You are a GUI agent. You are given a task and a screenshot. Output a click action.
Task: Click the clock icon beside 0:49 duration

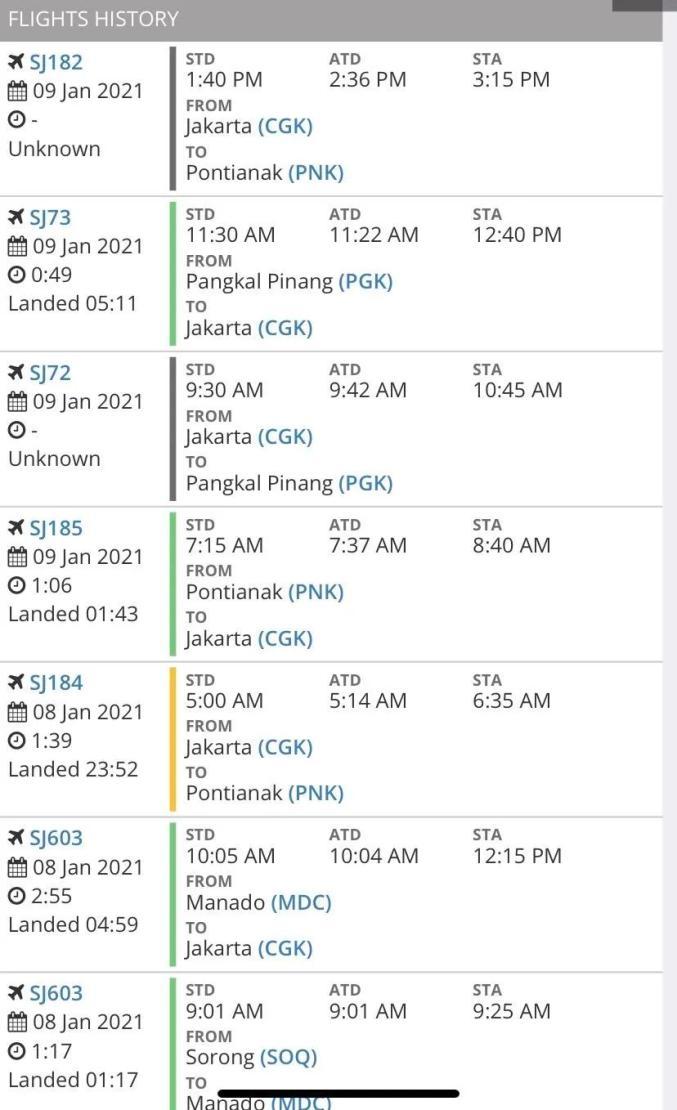click(16, 275)
